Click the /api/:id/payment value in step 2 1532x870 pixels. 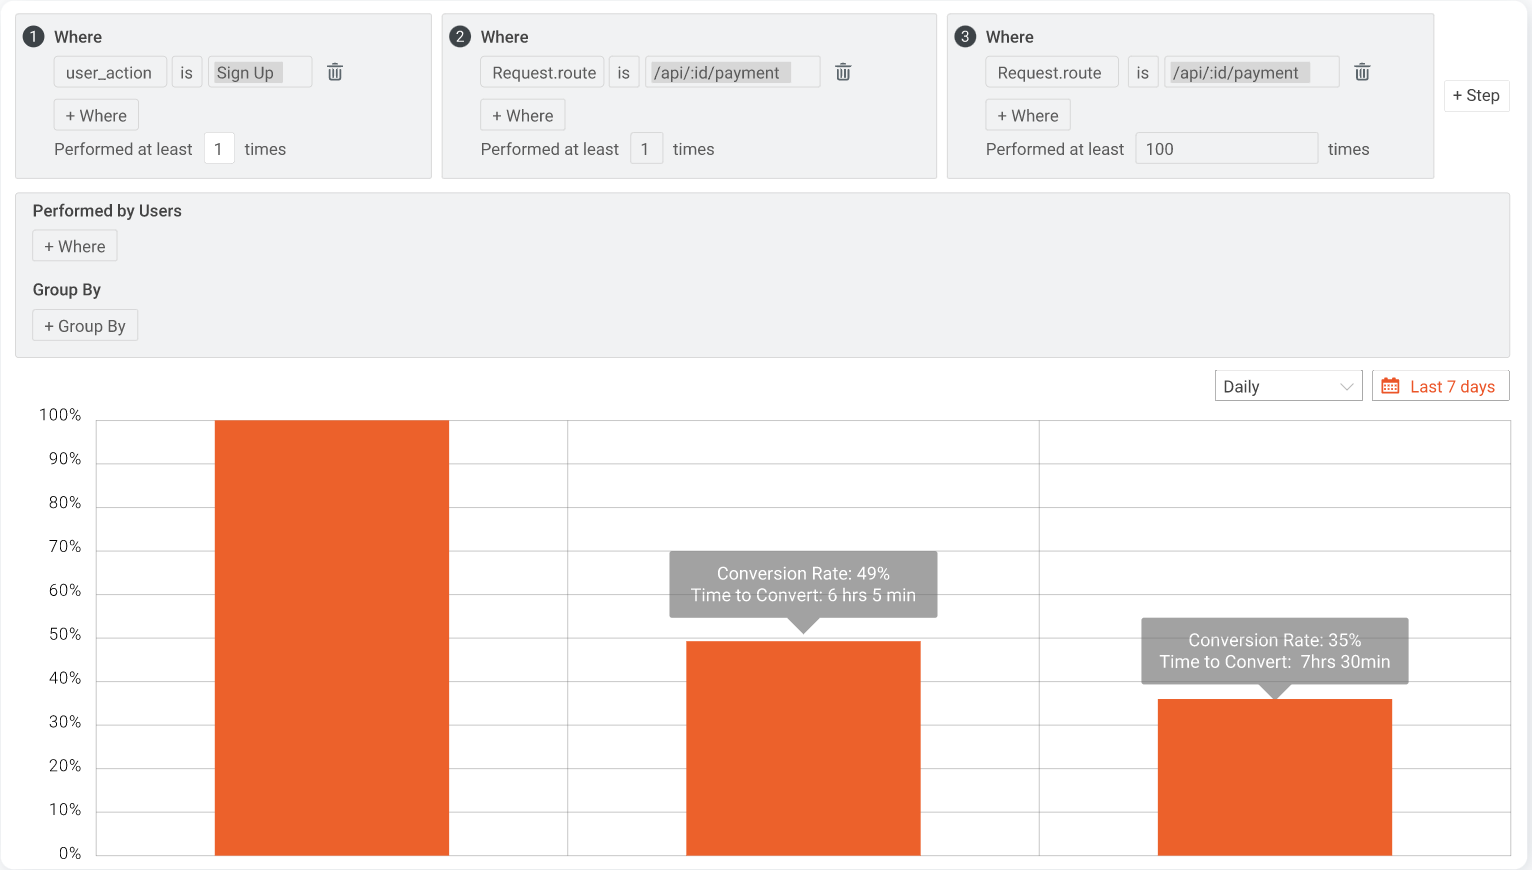732,71
